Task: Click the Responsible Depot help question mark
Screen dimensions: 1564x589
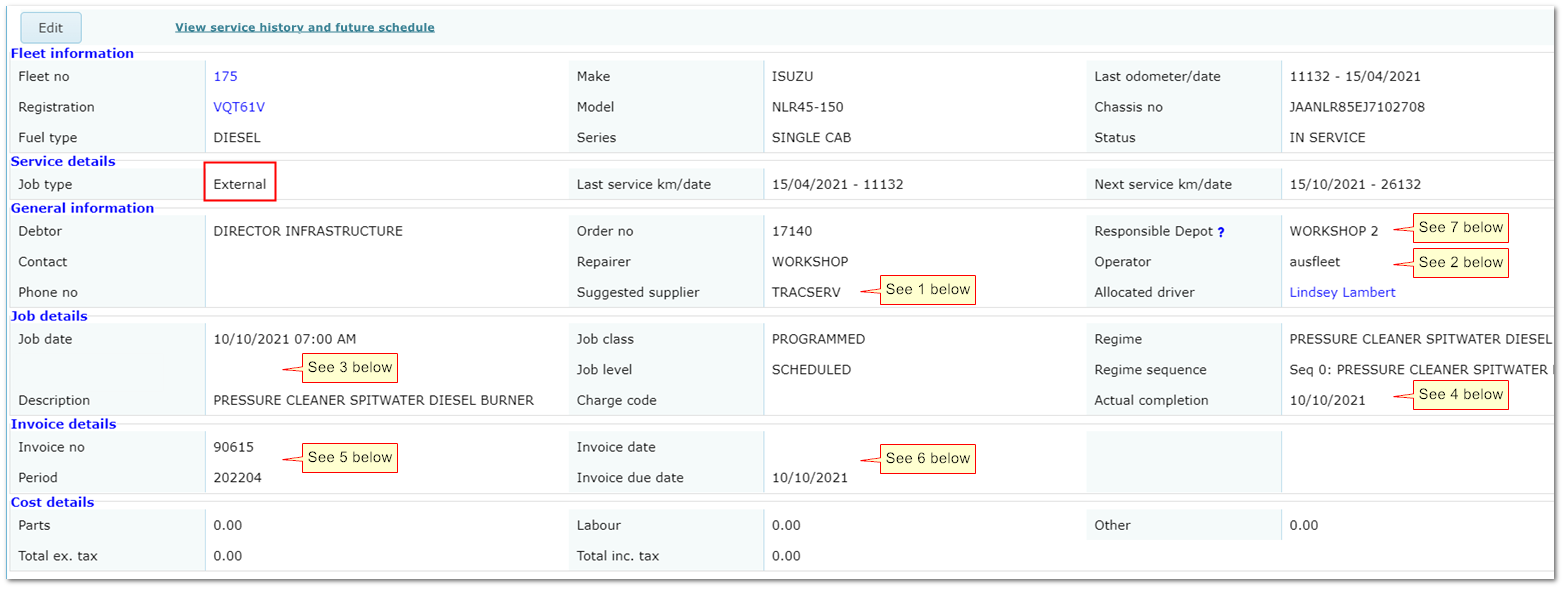Action: (1220, 232)
